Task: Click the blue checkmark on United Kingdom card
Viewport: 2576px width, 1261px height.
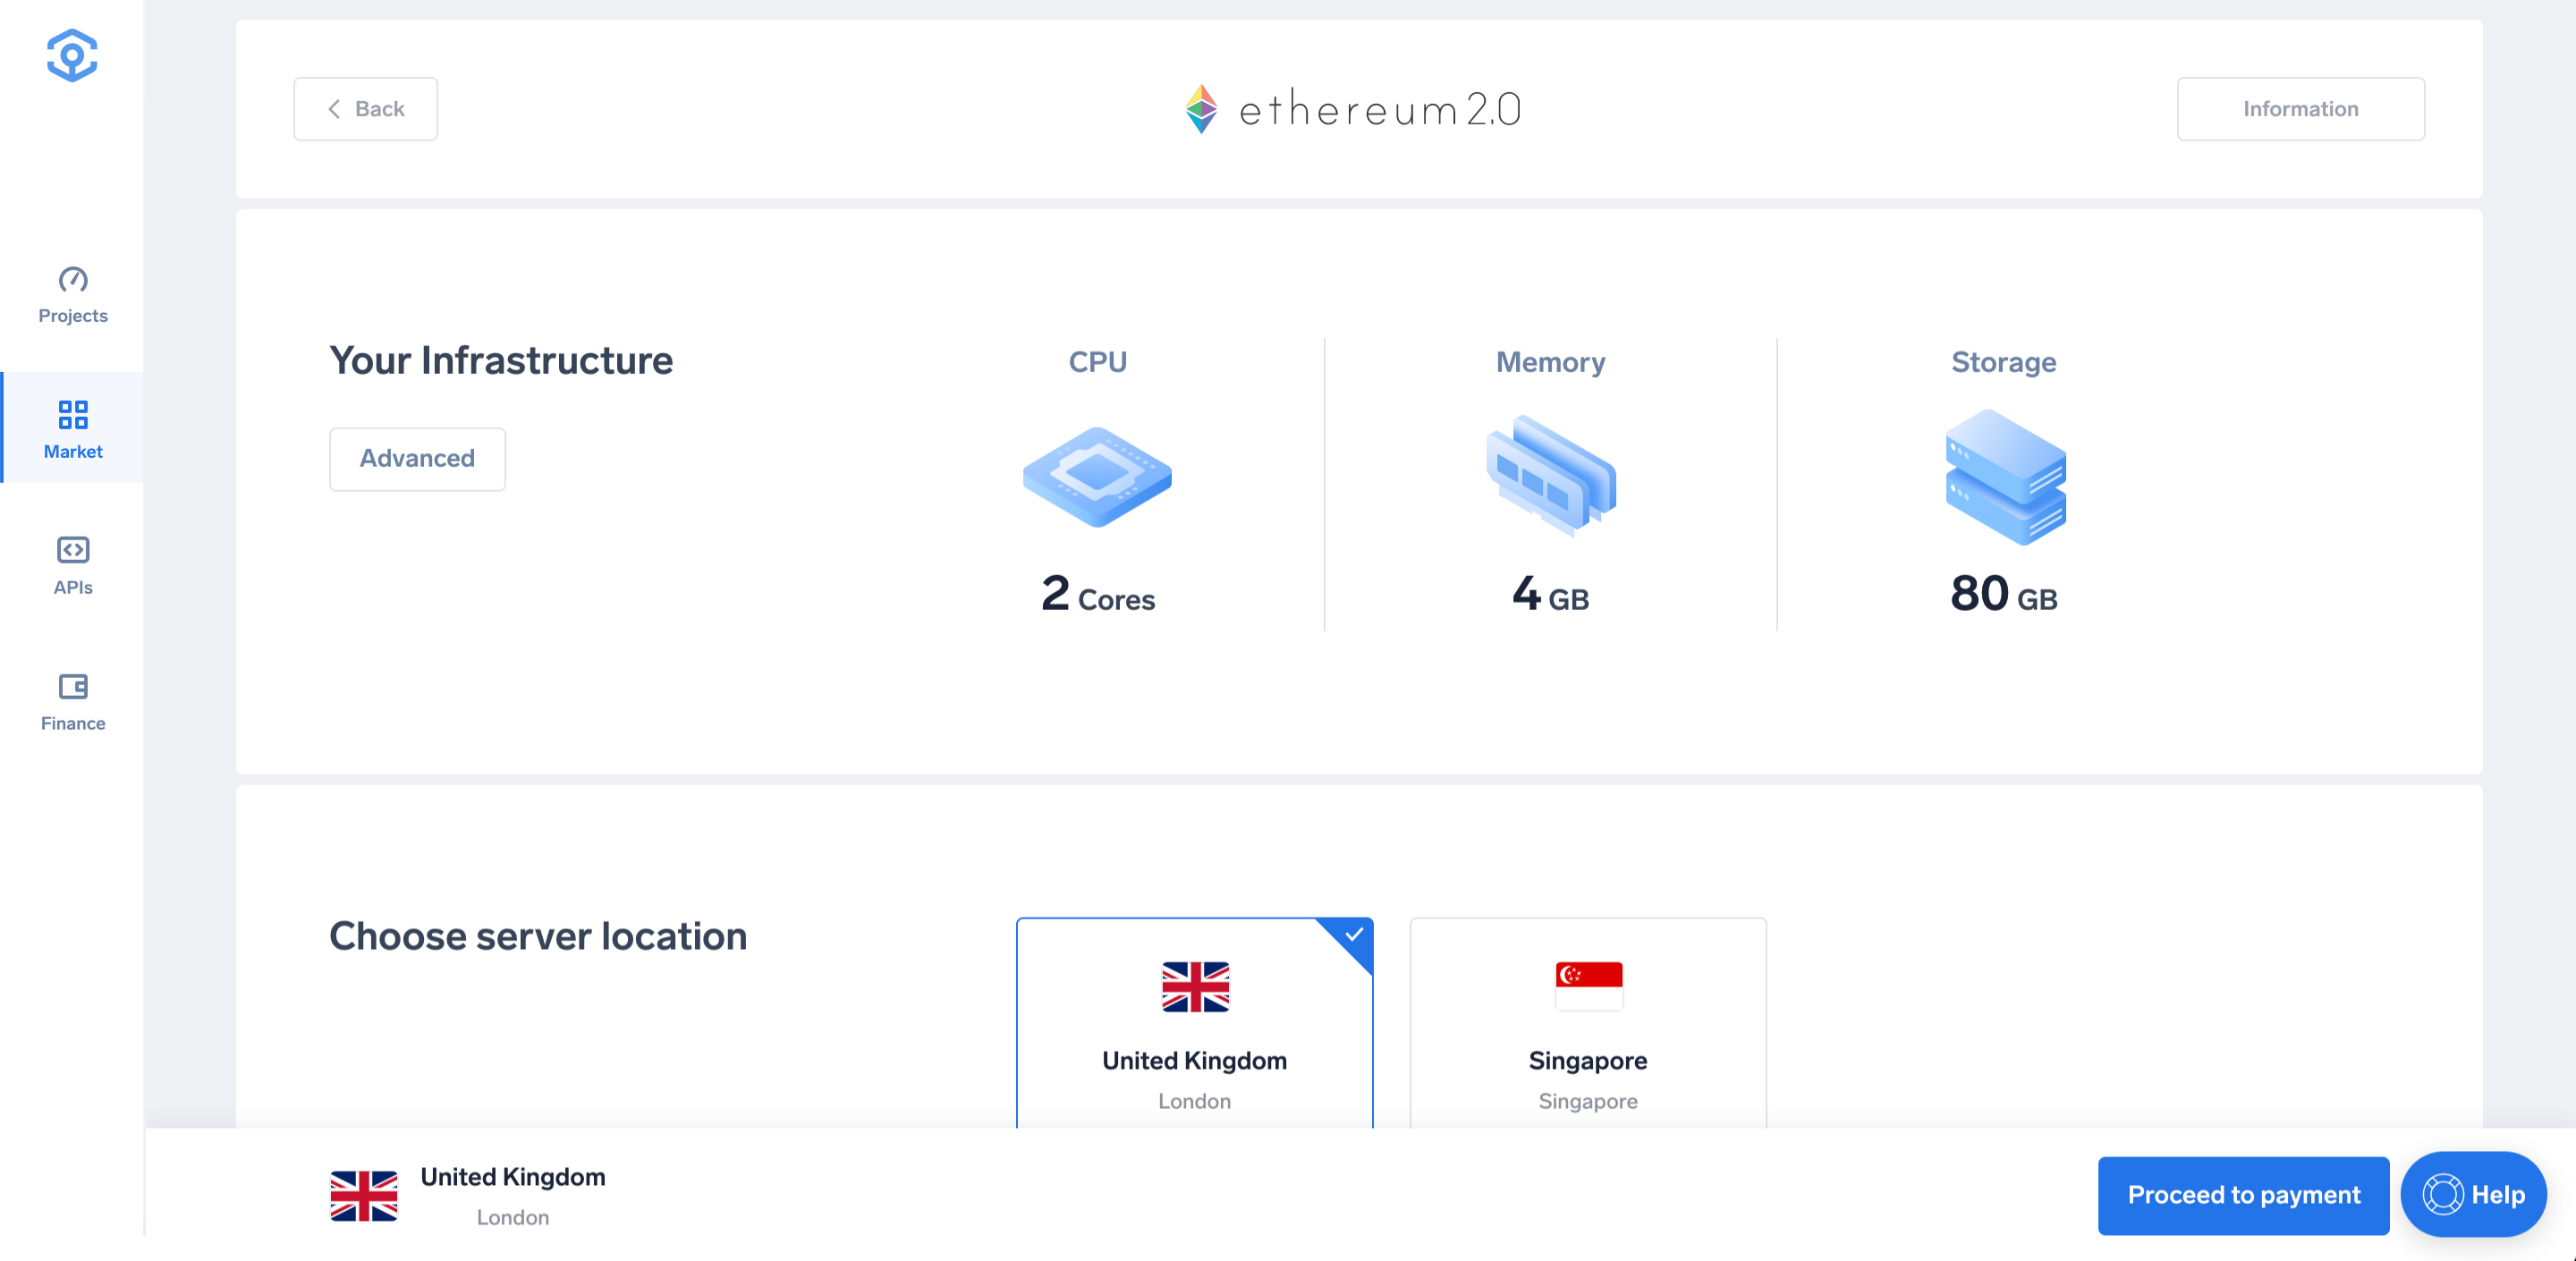Action: (x=1353, y=936)
